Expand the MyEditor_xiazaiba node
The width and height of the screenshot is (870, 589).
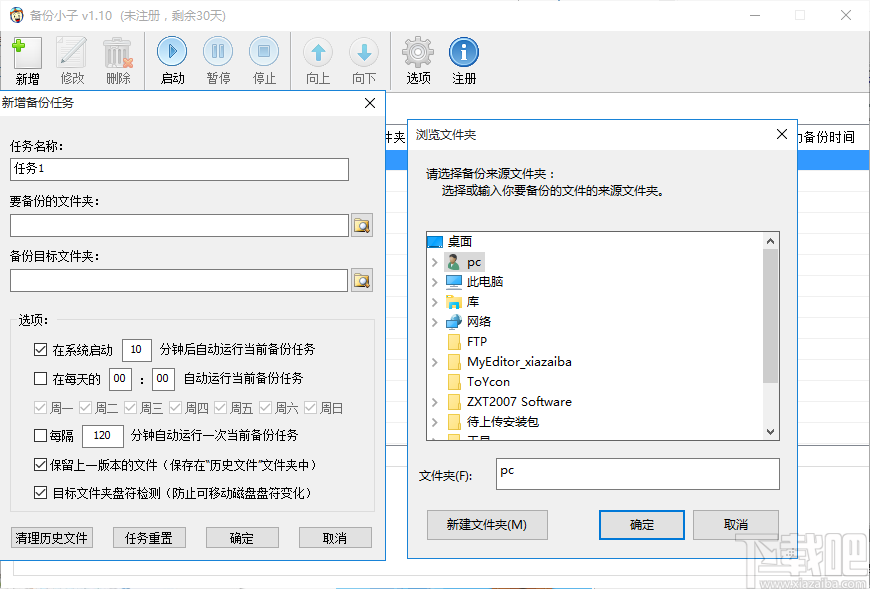point(435,362)
